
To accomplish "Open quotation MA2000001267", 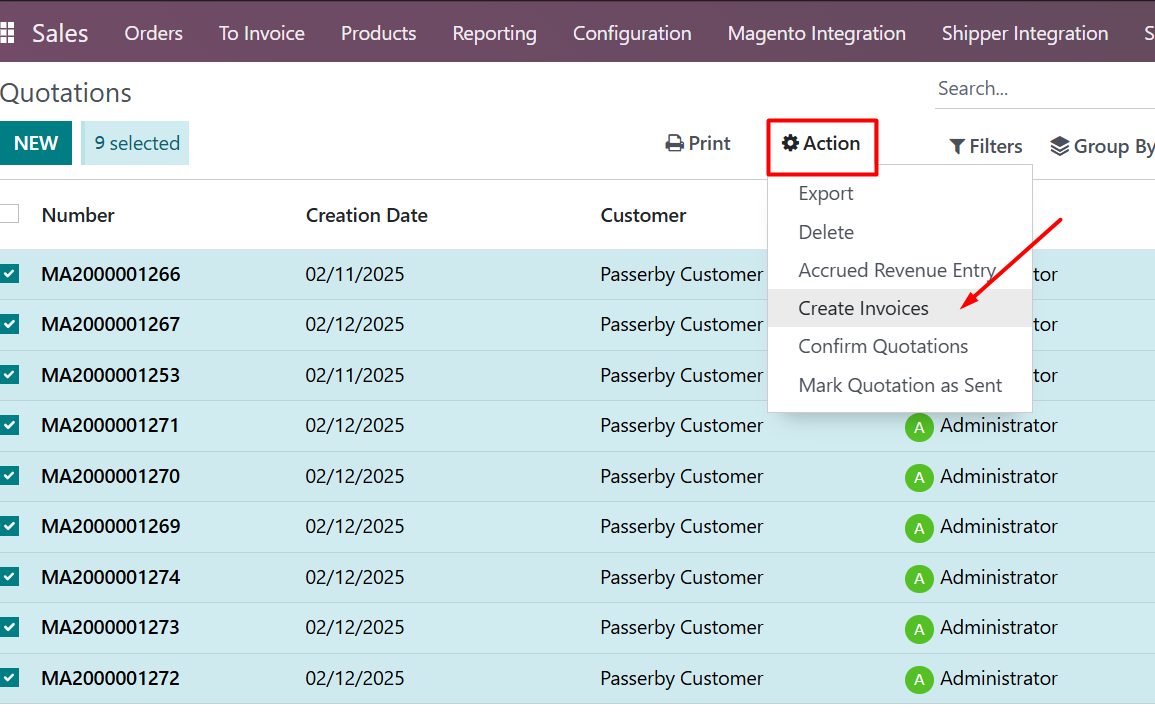I will point(111,324).
